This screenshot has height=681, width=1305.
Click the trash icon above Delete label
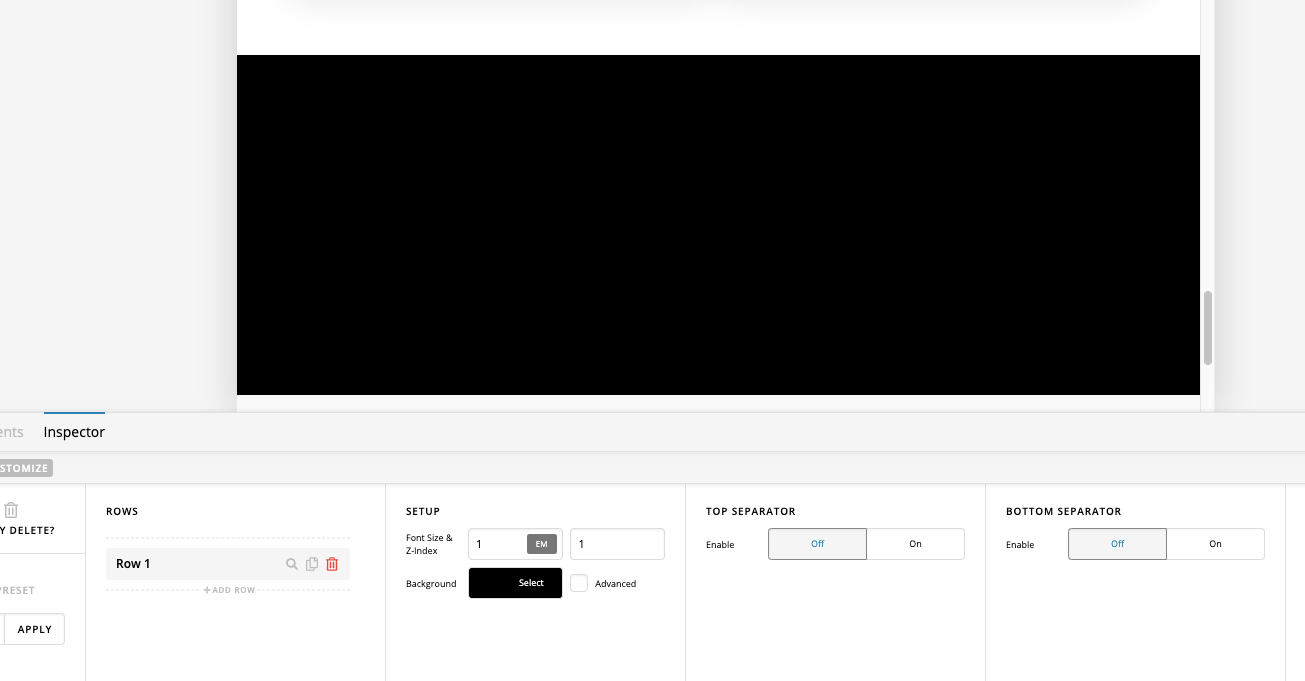[11, 510]
